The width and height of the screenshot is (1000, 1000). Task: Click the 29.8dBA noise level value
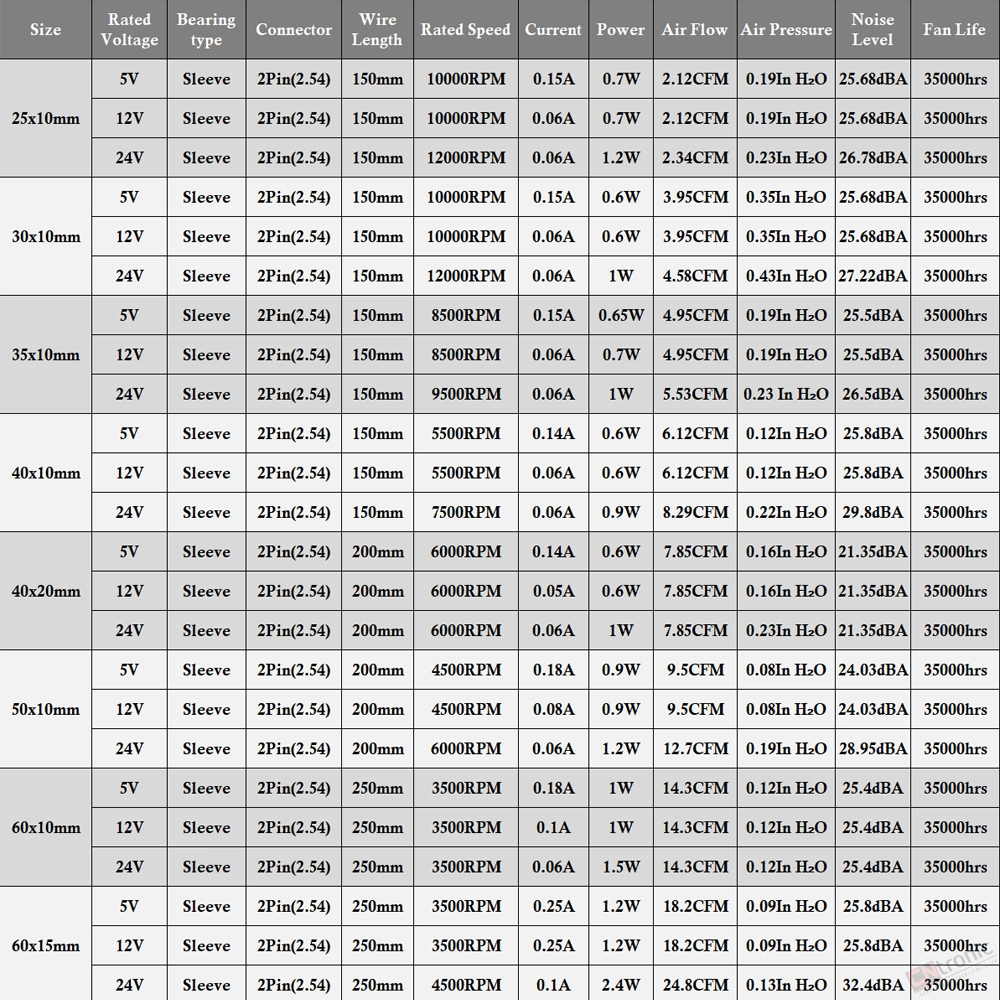(x=872, y=512)
